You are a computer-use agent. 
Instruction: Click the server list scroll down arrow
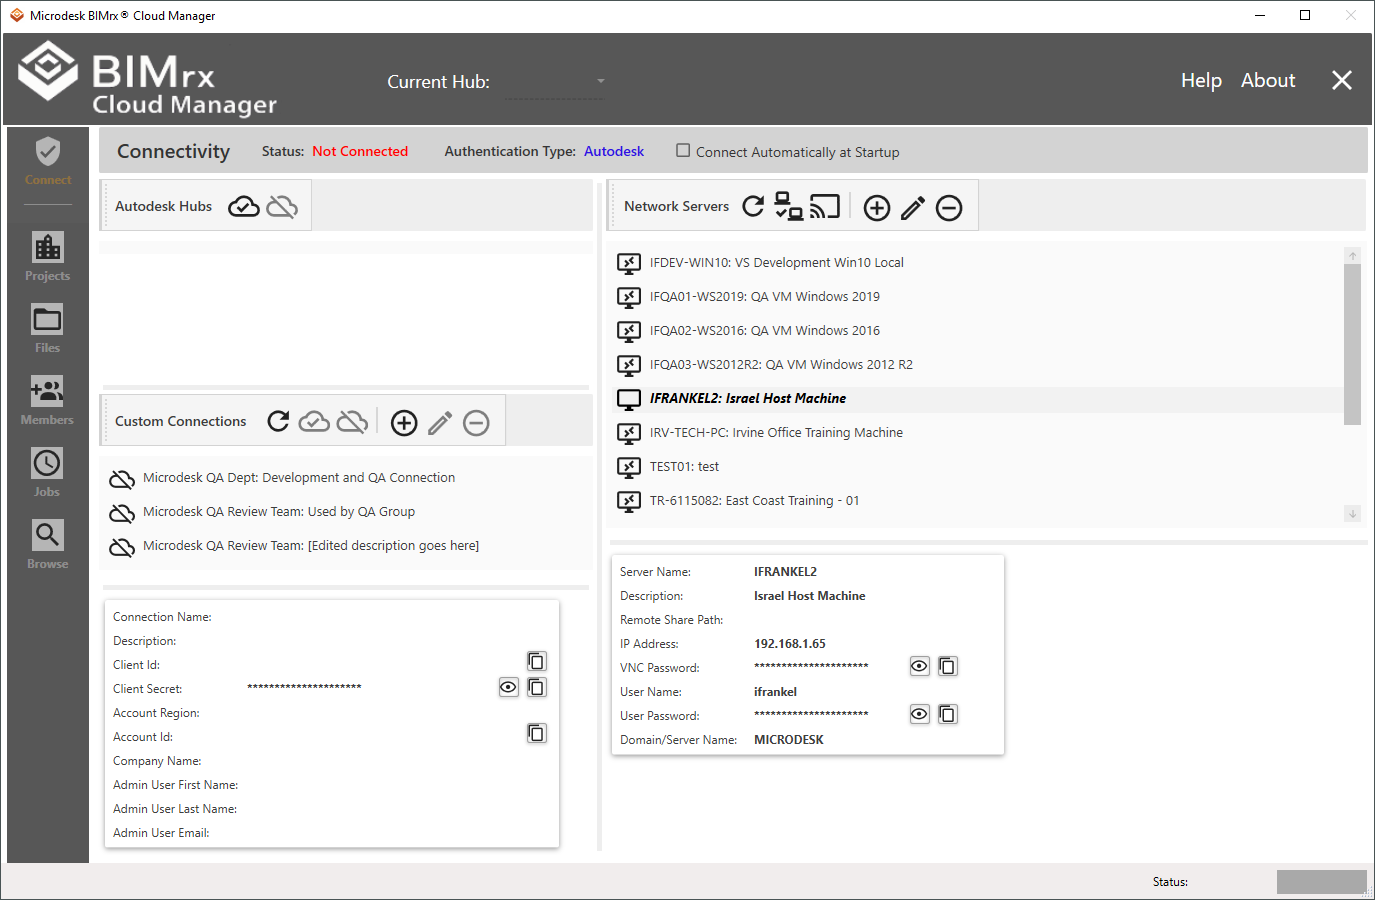coord(1352,514)
